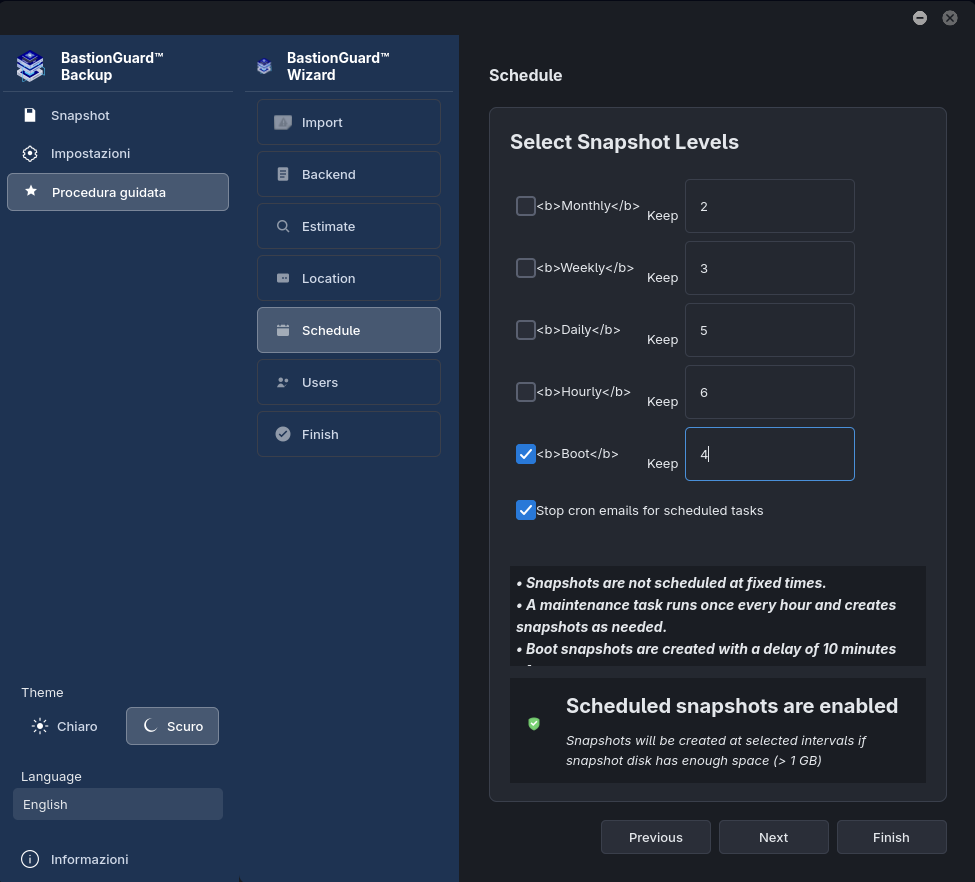Click the Procedura guidata star icon
Viewport: 975px width, 882px height.
tap(31, 192)
